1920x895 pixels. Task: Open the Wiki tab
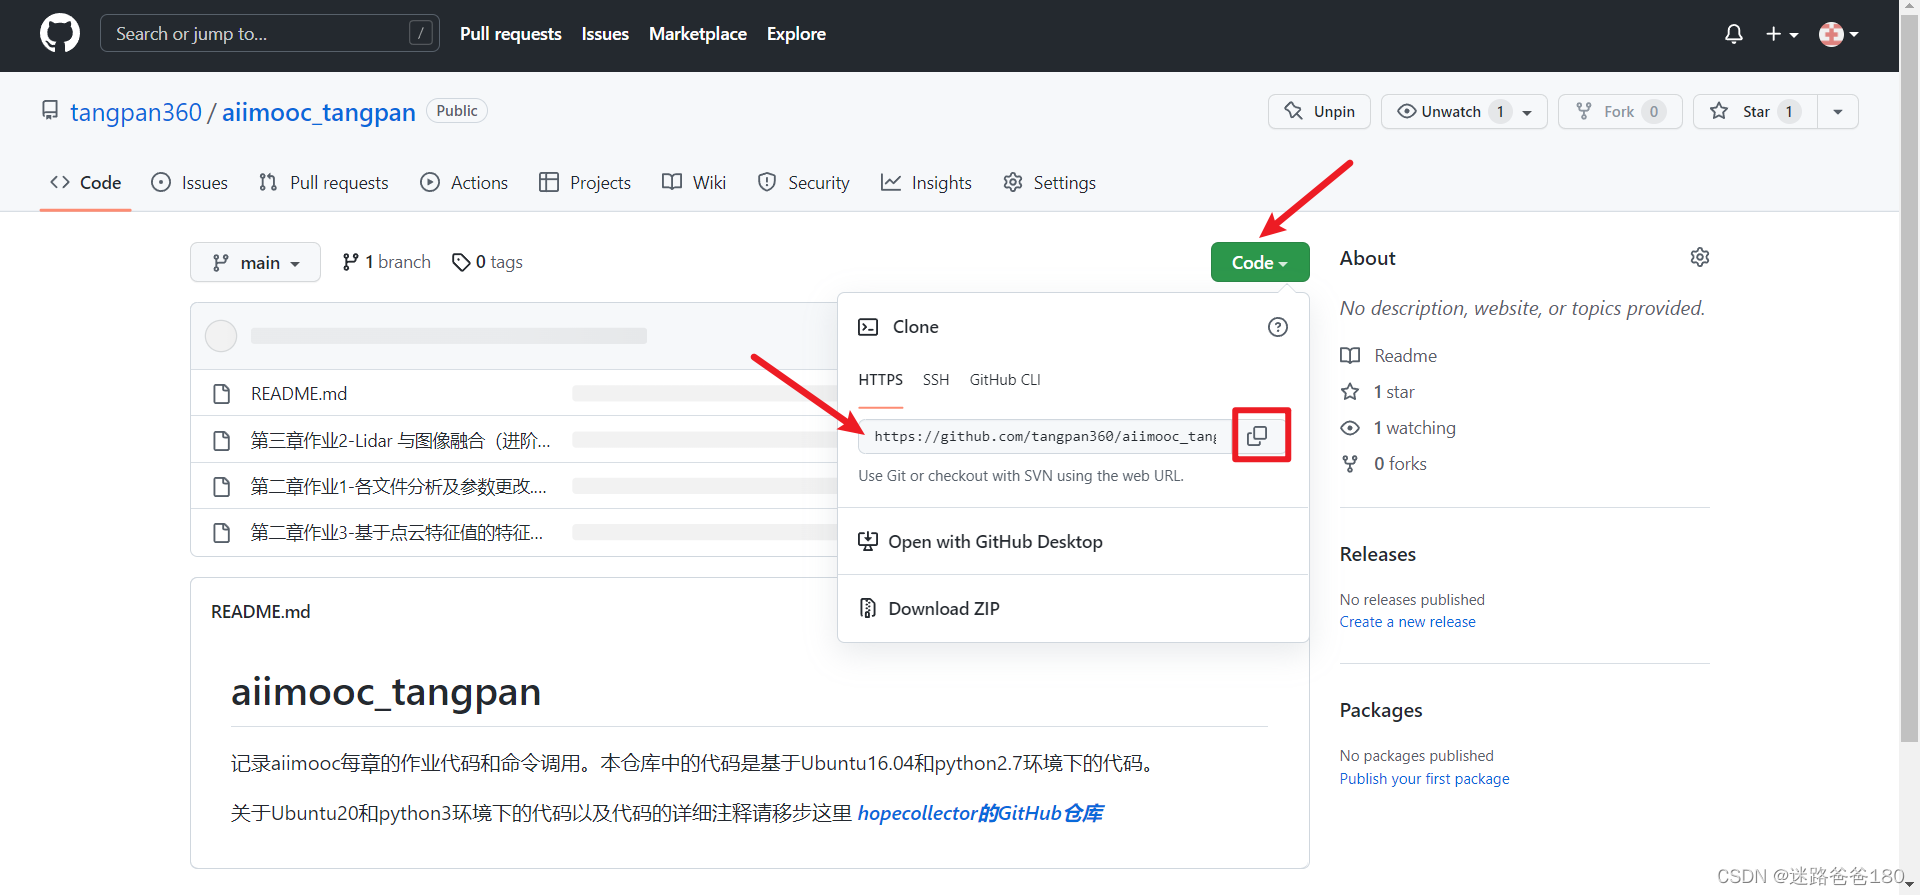pos(694,182)
